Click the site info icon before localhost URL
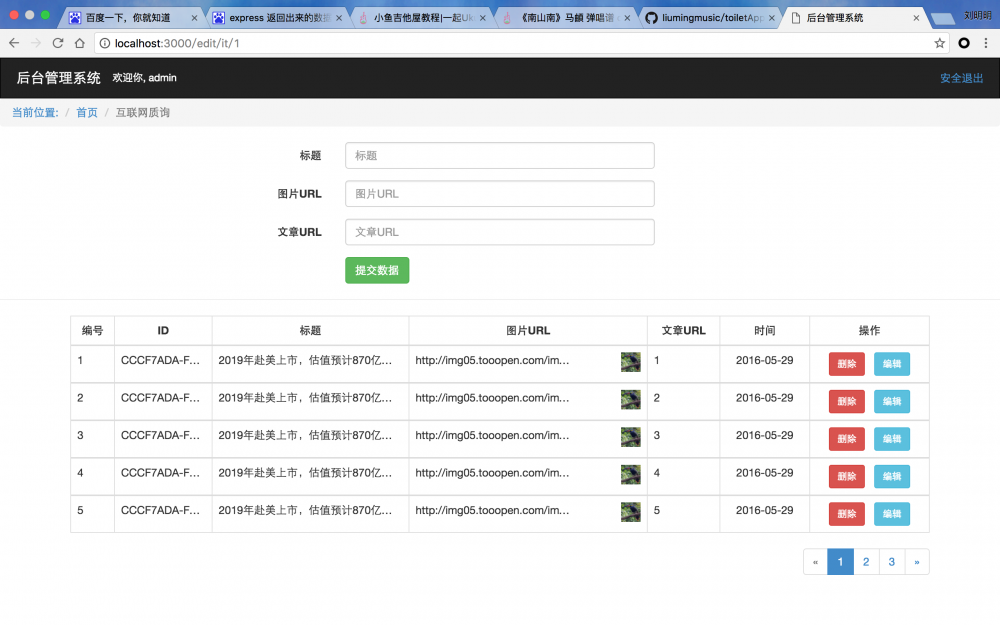Image resolution: width=1000 pixels, height=625 pixels. pyautogui.click(x=105, y=44)
